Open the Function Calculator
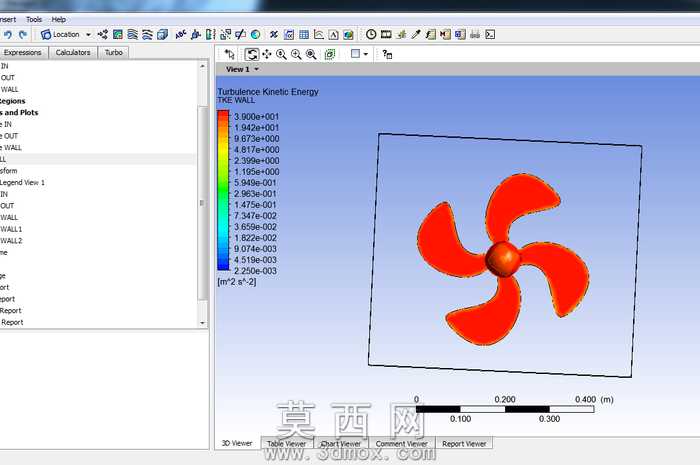Screen dimensions: 700x465 431,34
